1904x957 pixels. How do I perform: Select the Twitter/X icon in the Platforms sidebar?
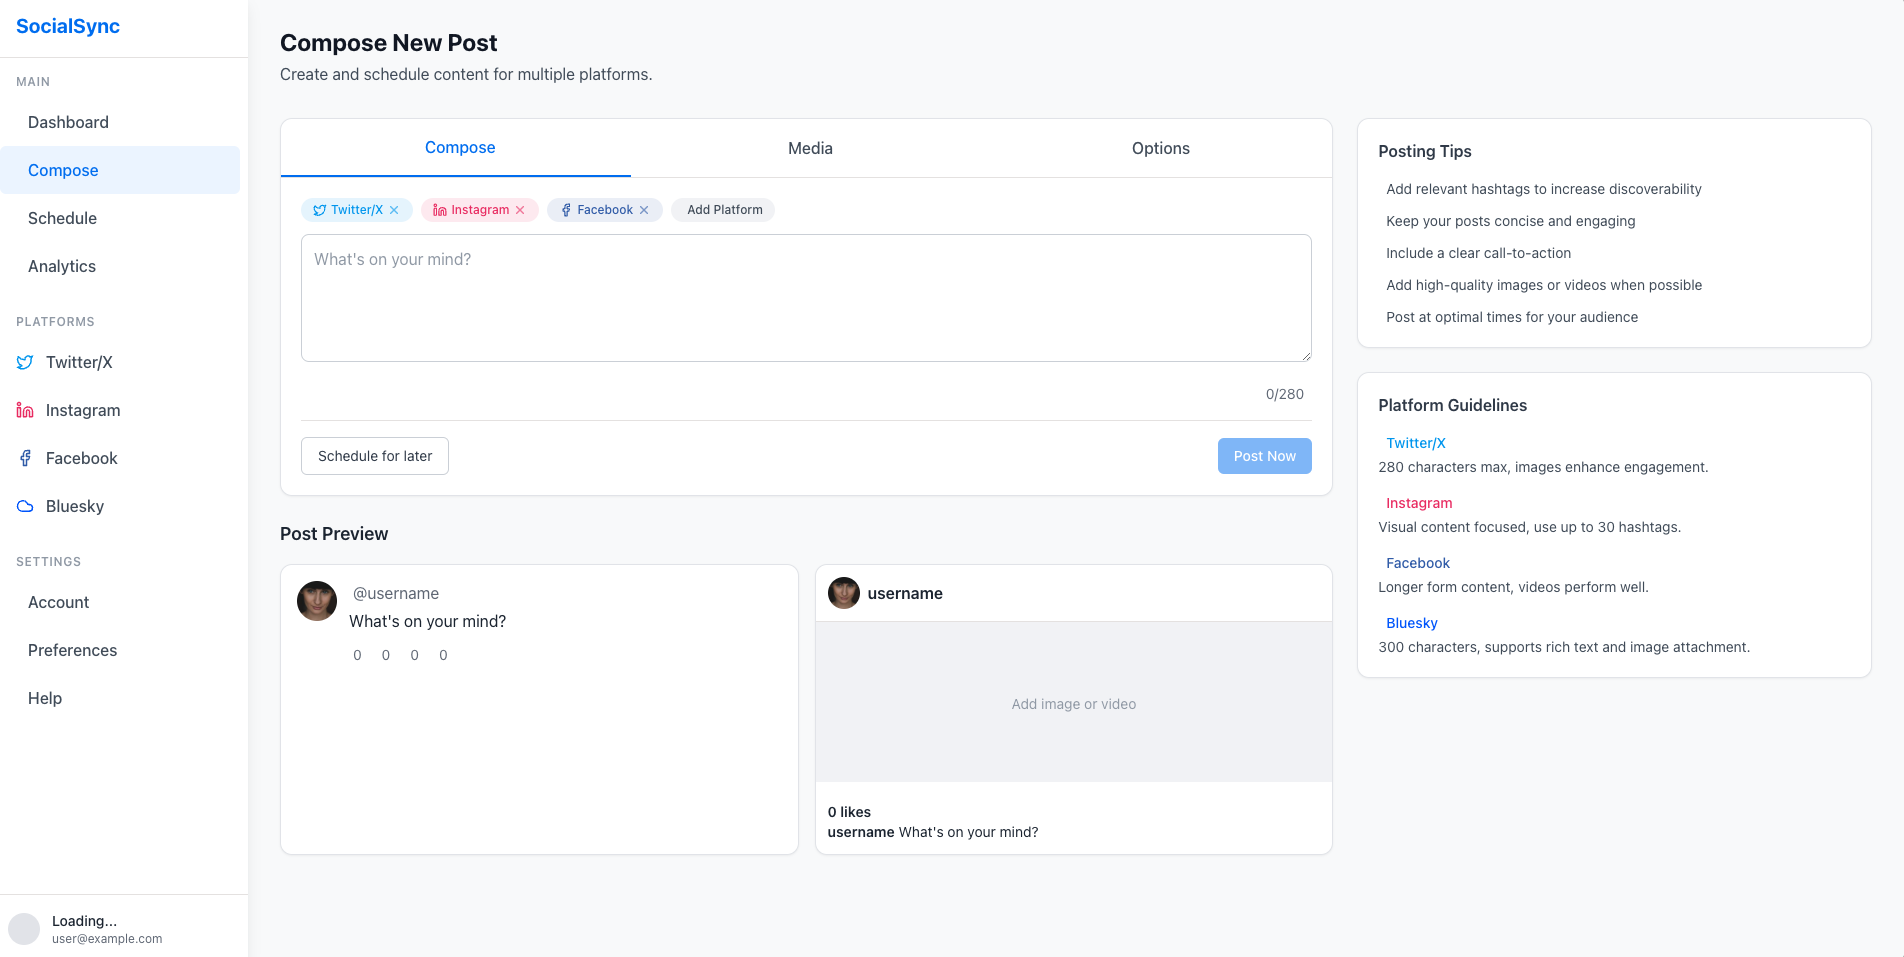(x=24, y=362)
